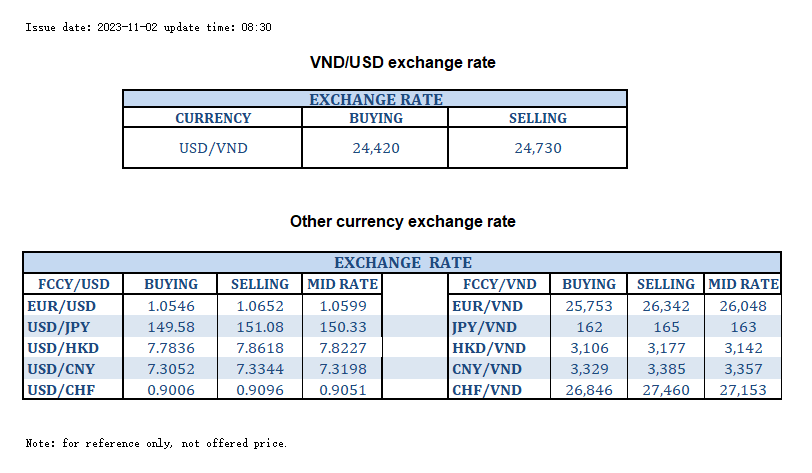
Task: Select the USD/CHF row label
Action: click(61, 389)
